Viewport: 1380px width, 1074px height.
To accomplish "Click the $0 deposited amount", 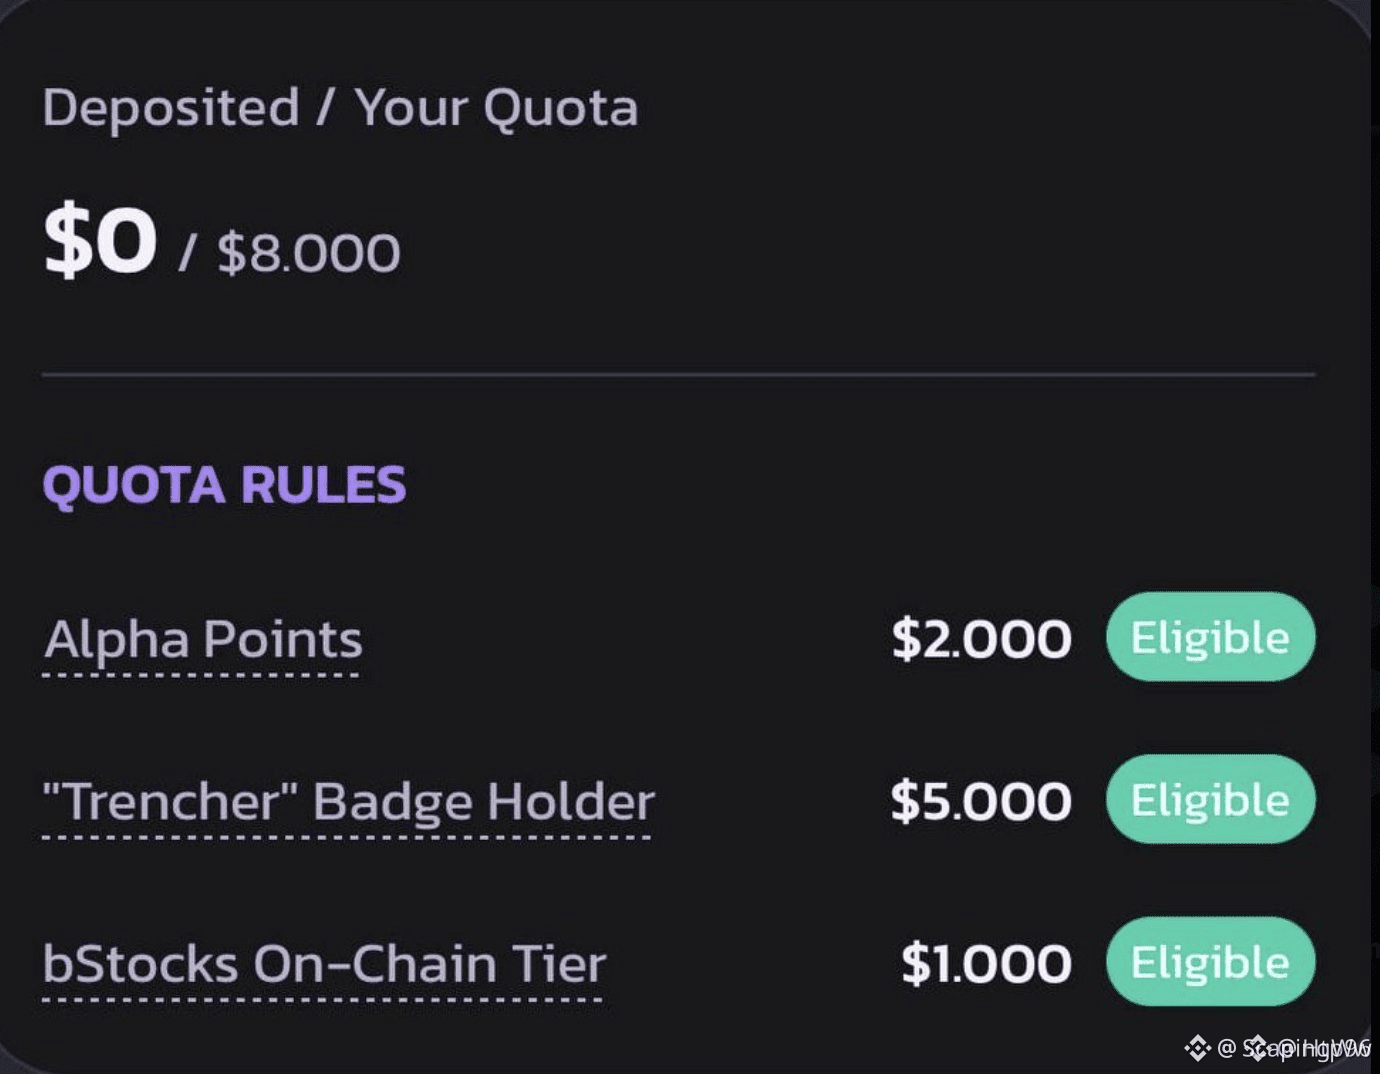I will click(100, 240).
